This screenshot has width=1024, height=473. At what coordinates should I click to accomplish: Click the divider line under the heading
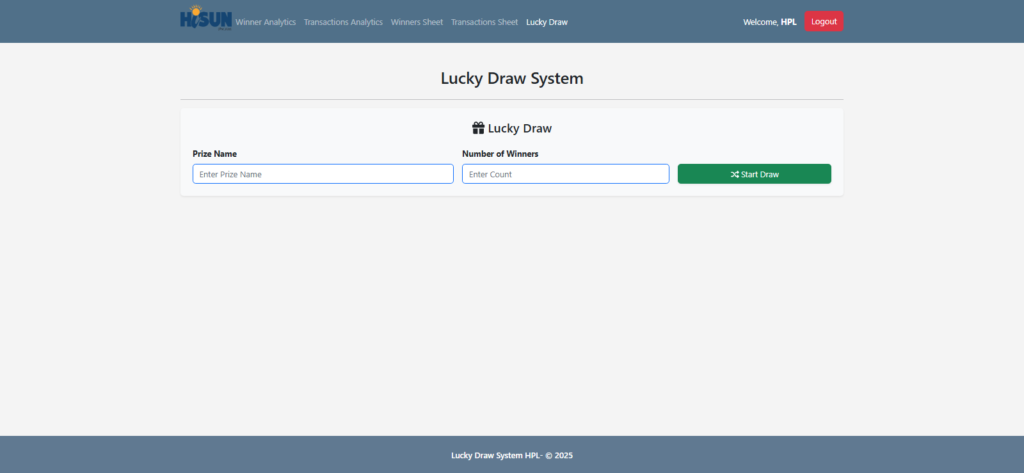click(511, 100)
